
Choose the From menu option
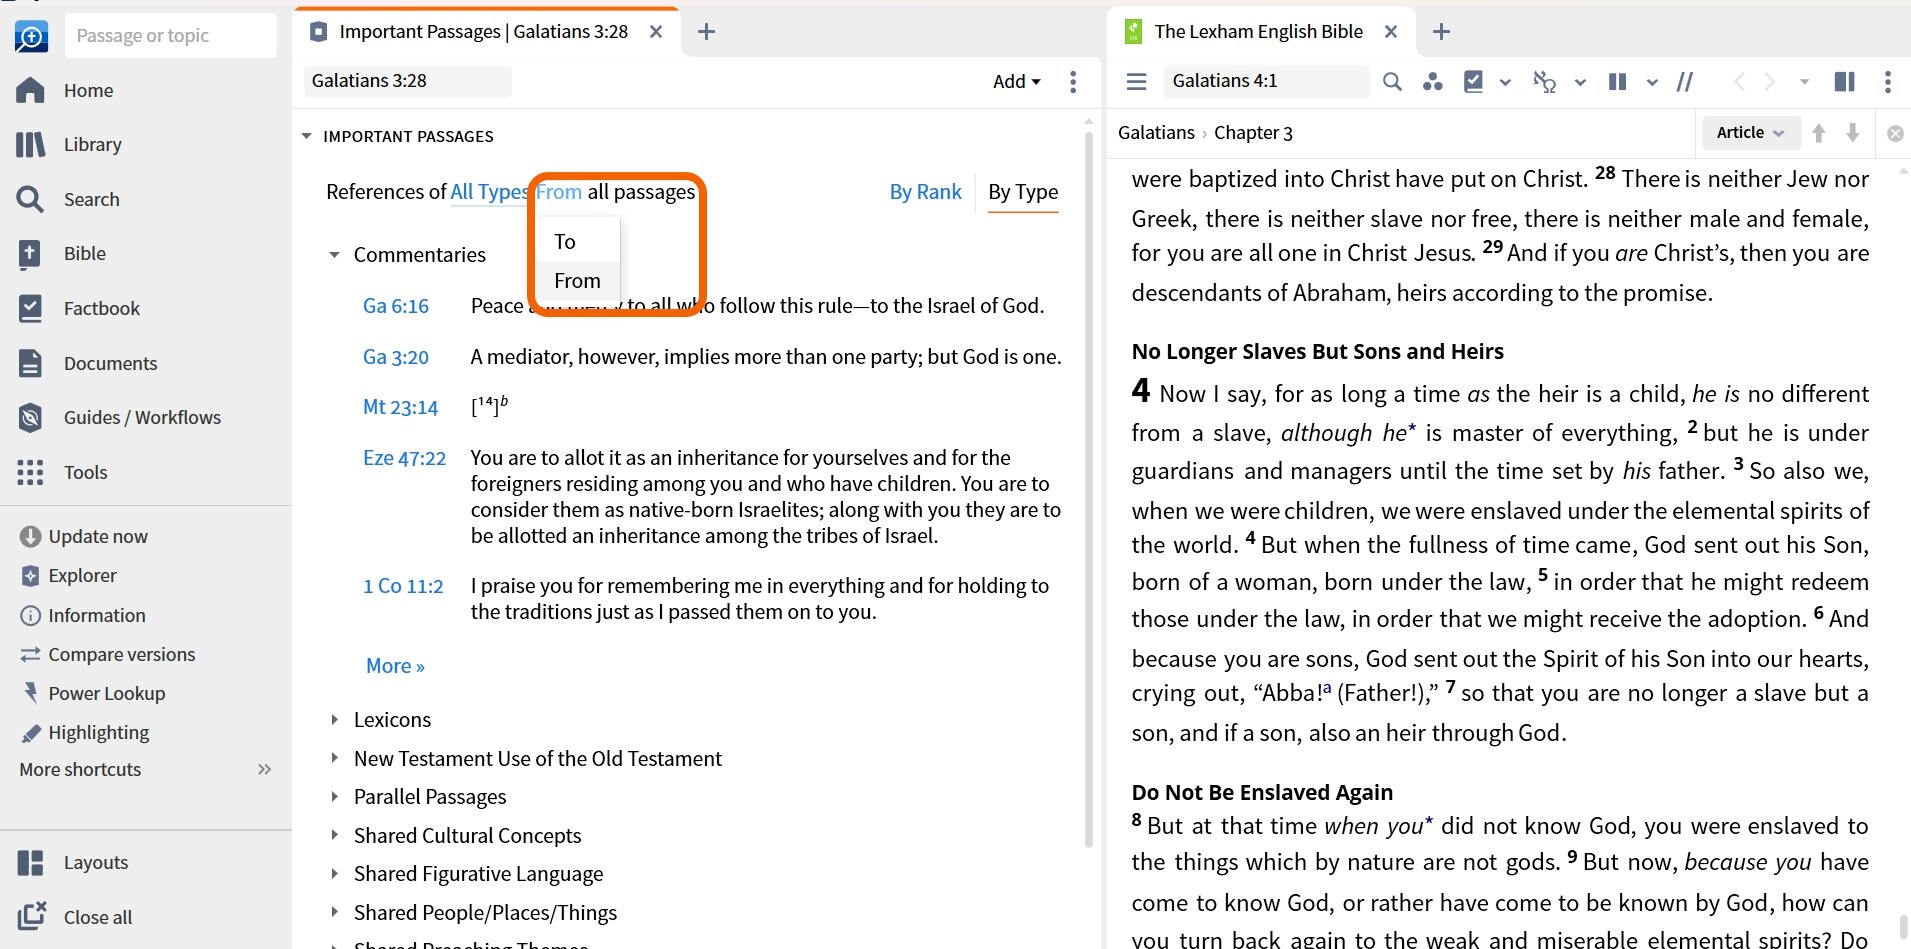coord(579,280)
